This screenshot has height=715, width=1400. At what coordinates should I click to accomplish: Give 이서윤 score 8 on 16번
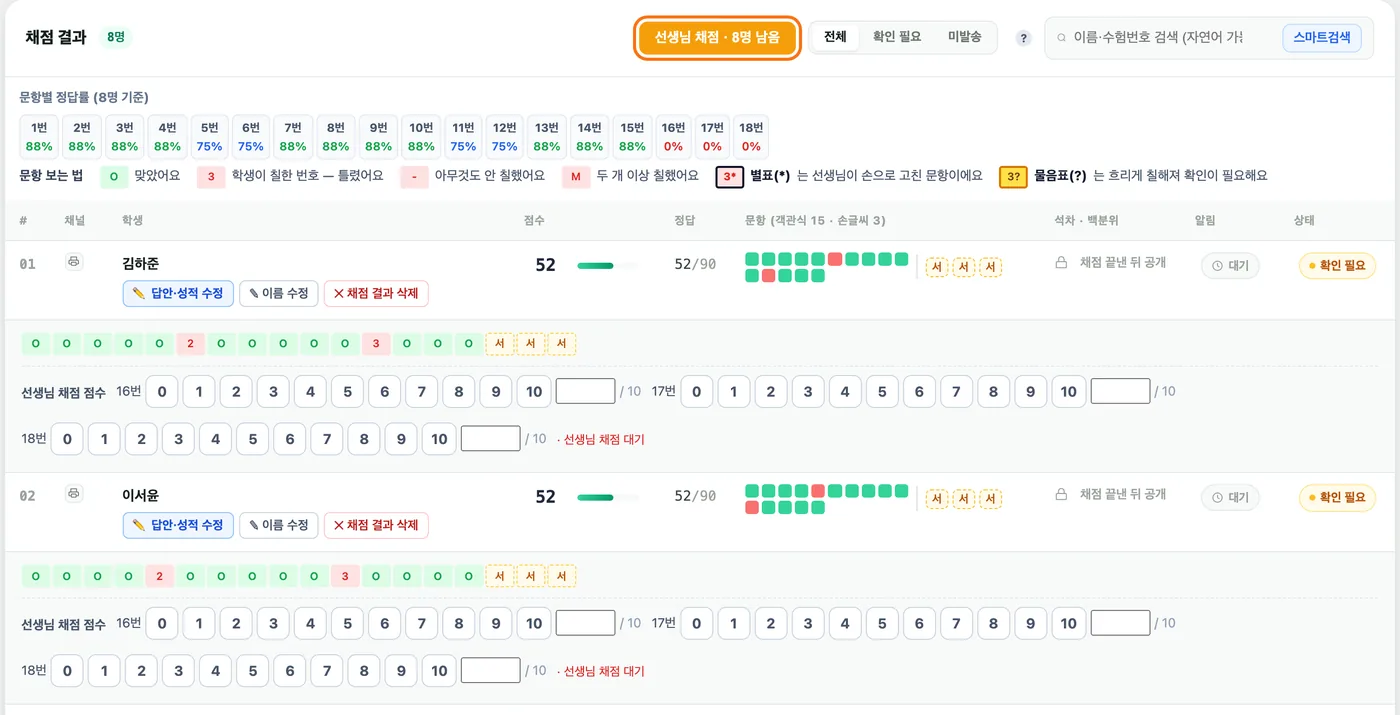[459, 623]
